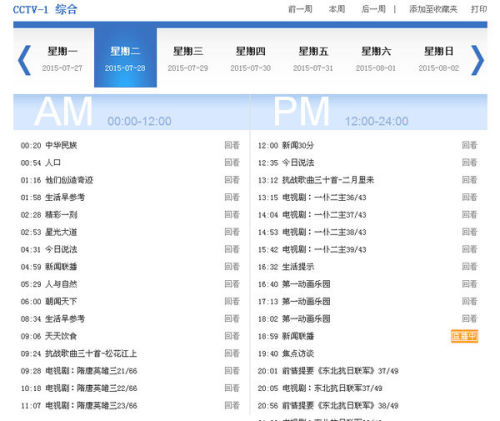Image resolution: width=500 pixels, height=421 pixels.
Task: Select the 星期一 2015-07-27 tab
Action: click(62, 58)
